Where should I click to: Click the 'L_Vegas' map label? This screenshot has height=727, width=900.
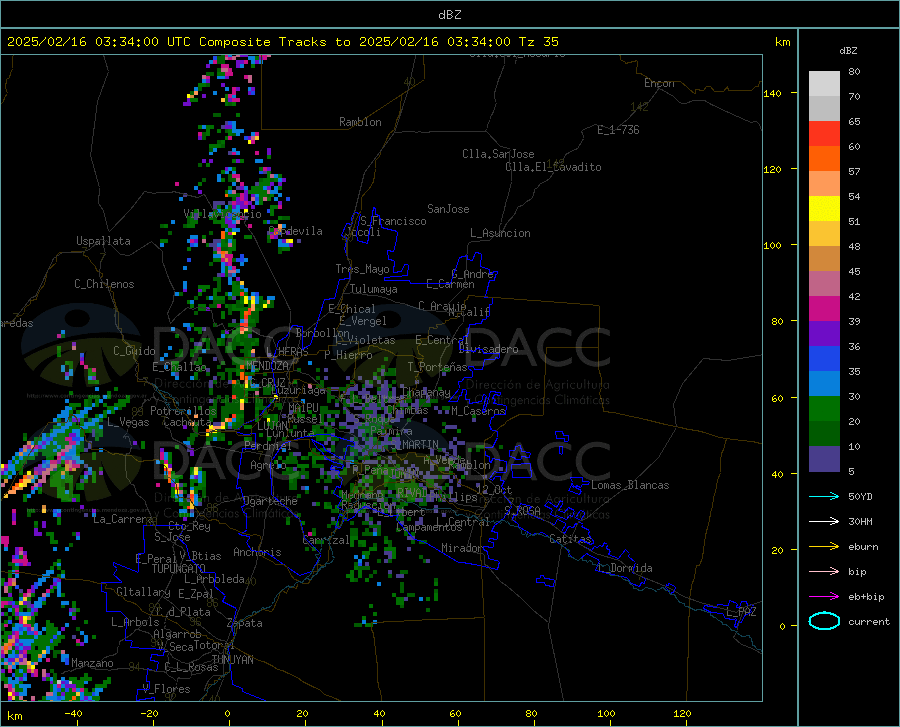[128, 422]
